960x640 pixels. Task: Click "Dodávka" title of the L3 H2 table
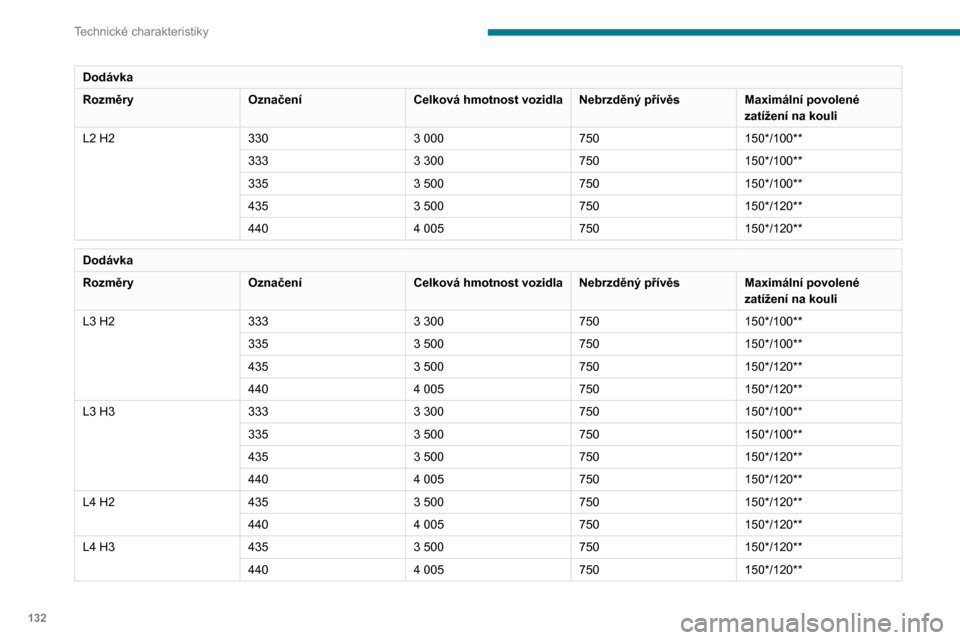[x=108, y=260]
